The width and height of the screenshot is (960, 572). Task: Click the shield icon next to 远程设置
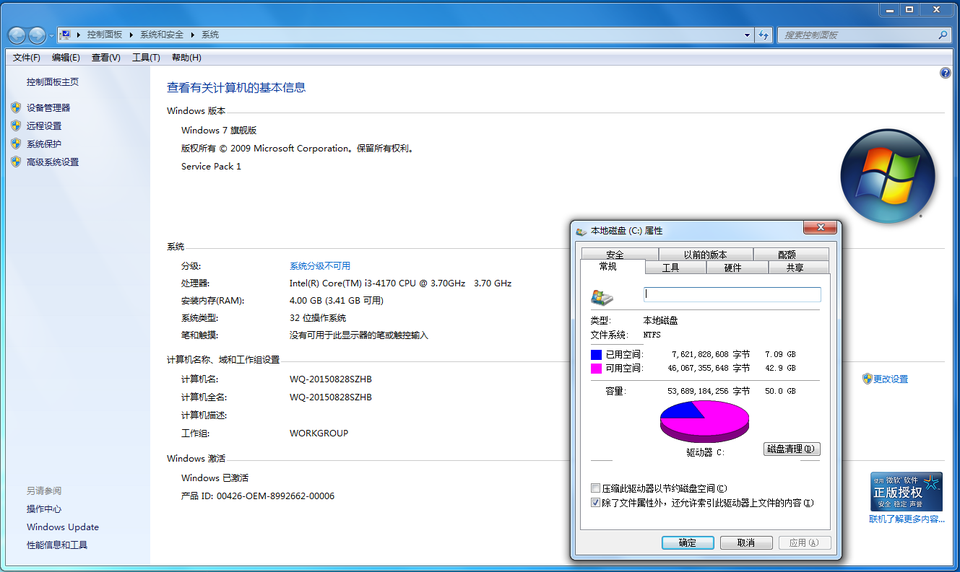16,126
